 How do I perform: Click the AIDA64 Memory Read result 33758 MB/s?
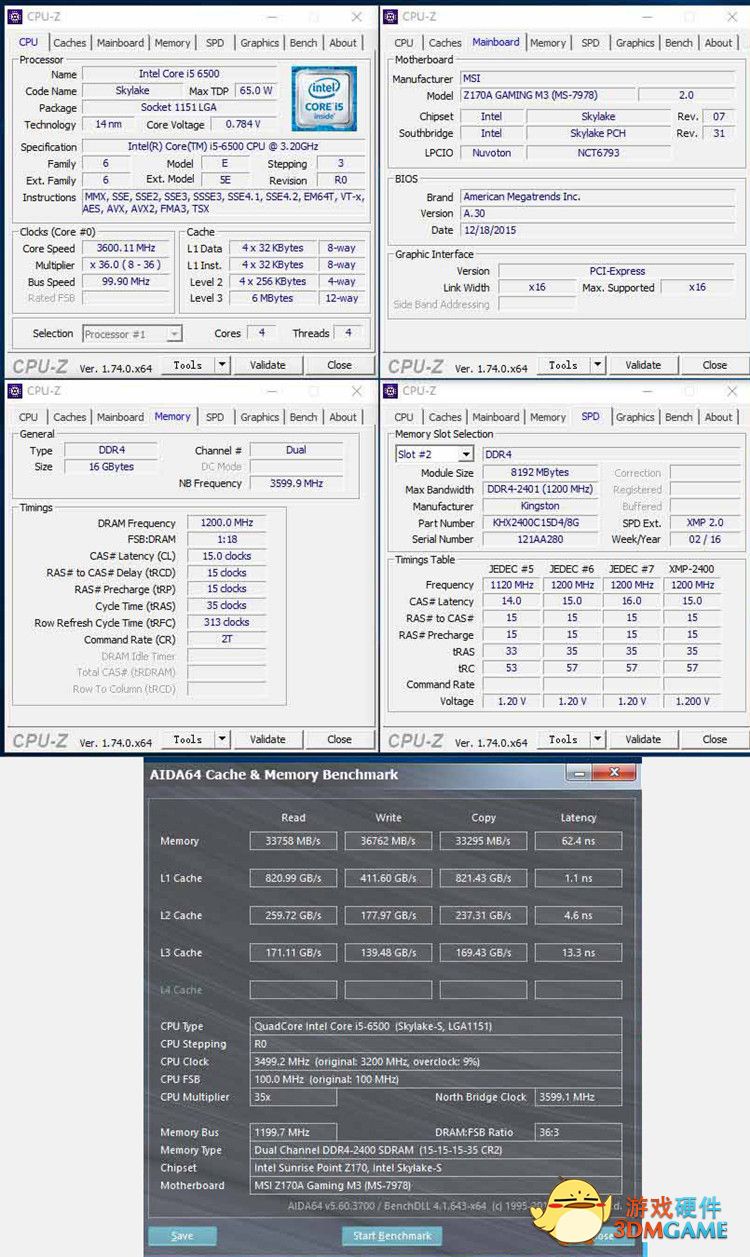click(293, 841)
